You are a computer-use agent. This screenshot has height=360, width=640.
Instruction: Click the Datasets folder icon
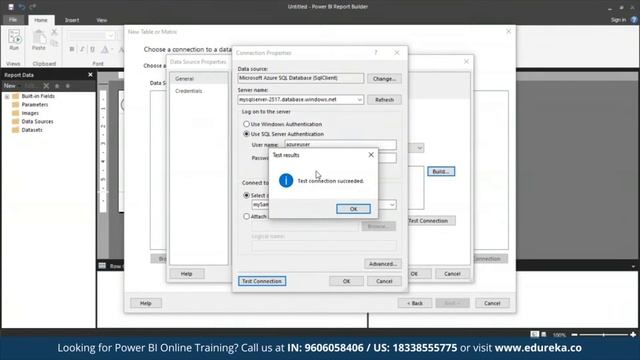16,130
